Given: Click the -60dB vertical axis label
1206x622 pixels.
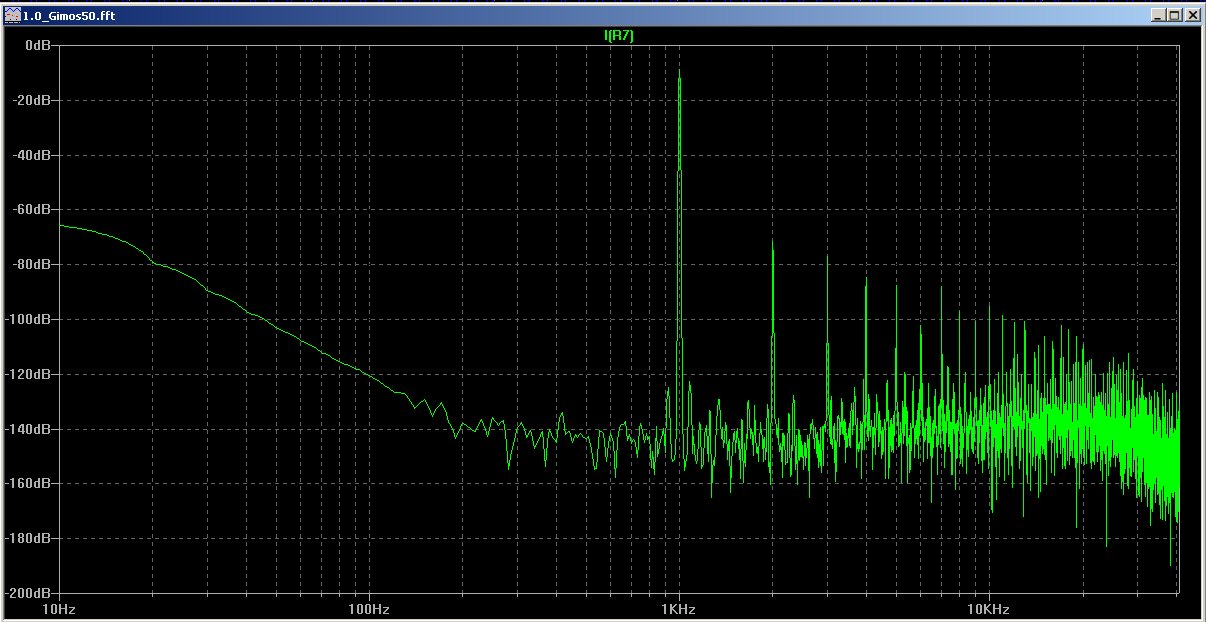Looking at the screenshot, I should point(32,210).
